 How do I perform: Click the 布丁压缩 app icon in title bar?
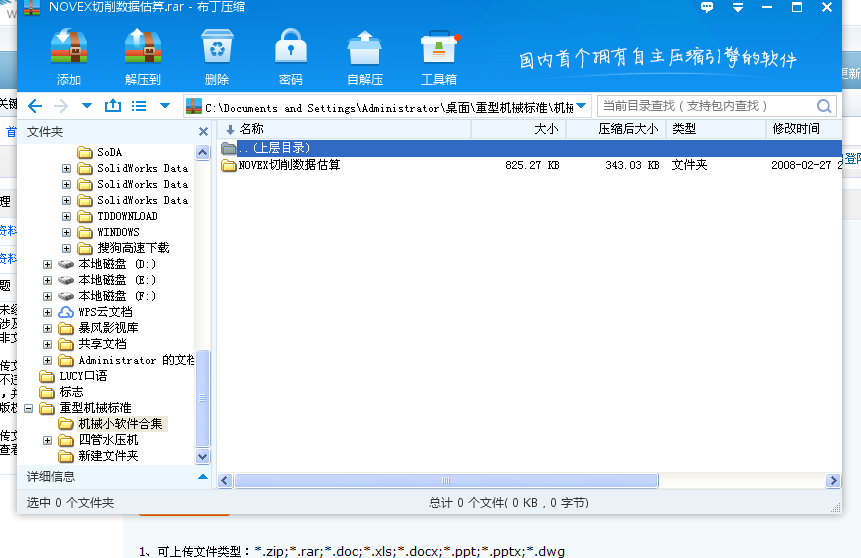(x=32, y=7)
